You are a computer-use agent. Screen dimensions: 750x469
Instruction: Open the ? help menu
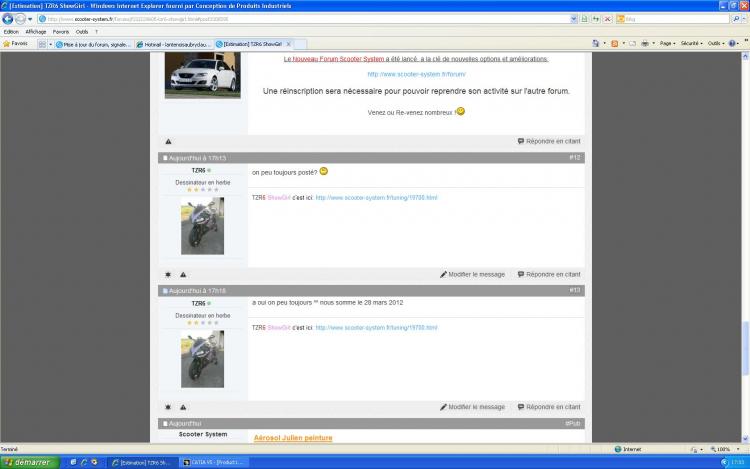tap(96, 32)
